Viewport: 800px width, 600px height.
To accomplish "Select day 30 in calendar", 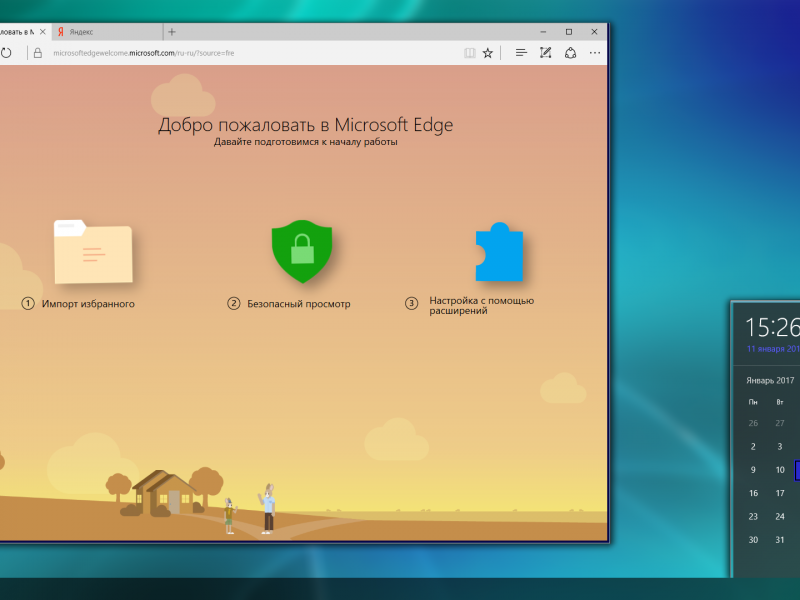I will click(x=753, y=540).
